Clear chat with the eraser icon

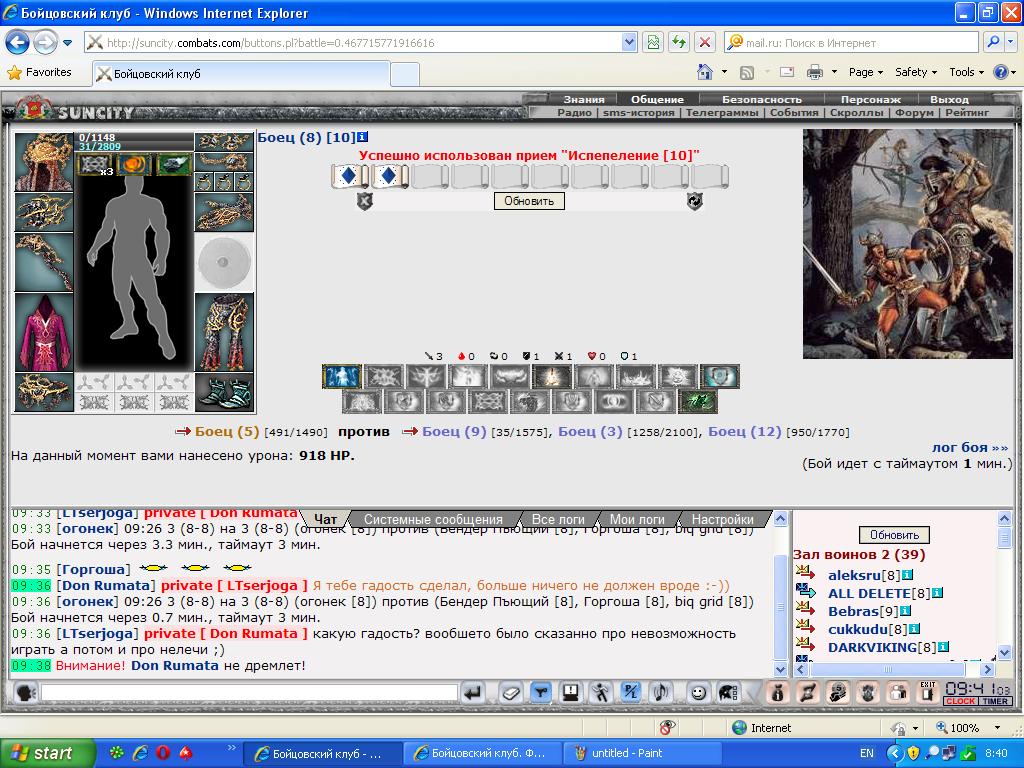[x=511, y=692]
